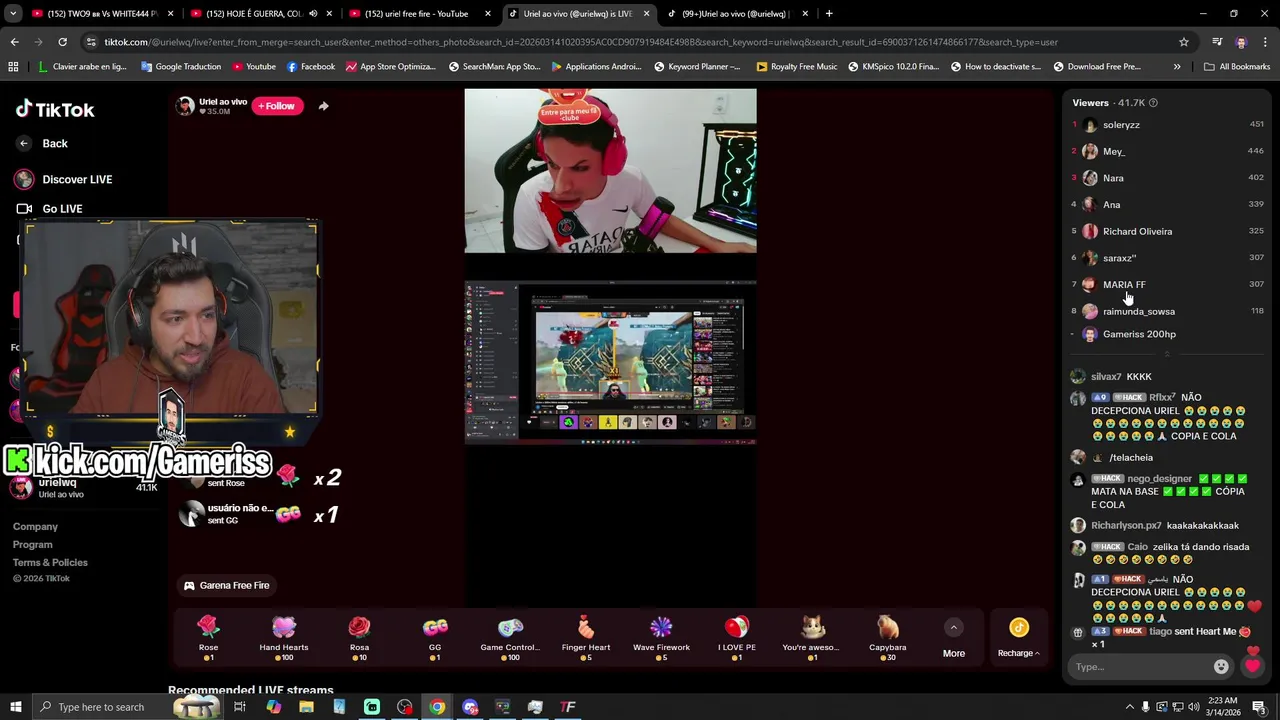Send the Rosa gift

tap(359, 638)
